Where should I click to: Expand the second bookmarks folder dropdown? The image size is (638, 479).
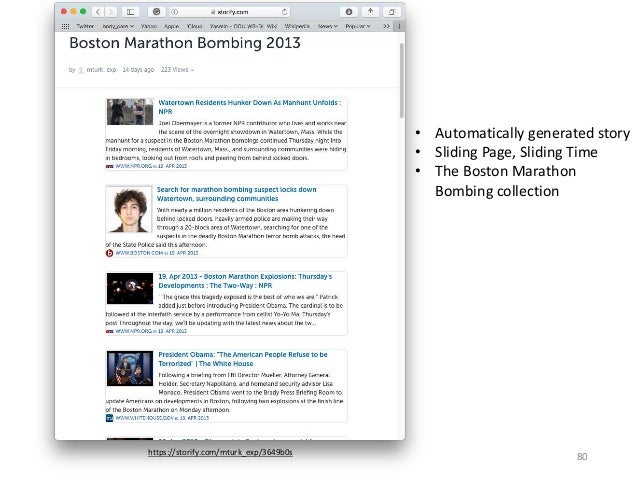tap(118, 26)
